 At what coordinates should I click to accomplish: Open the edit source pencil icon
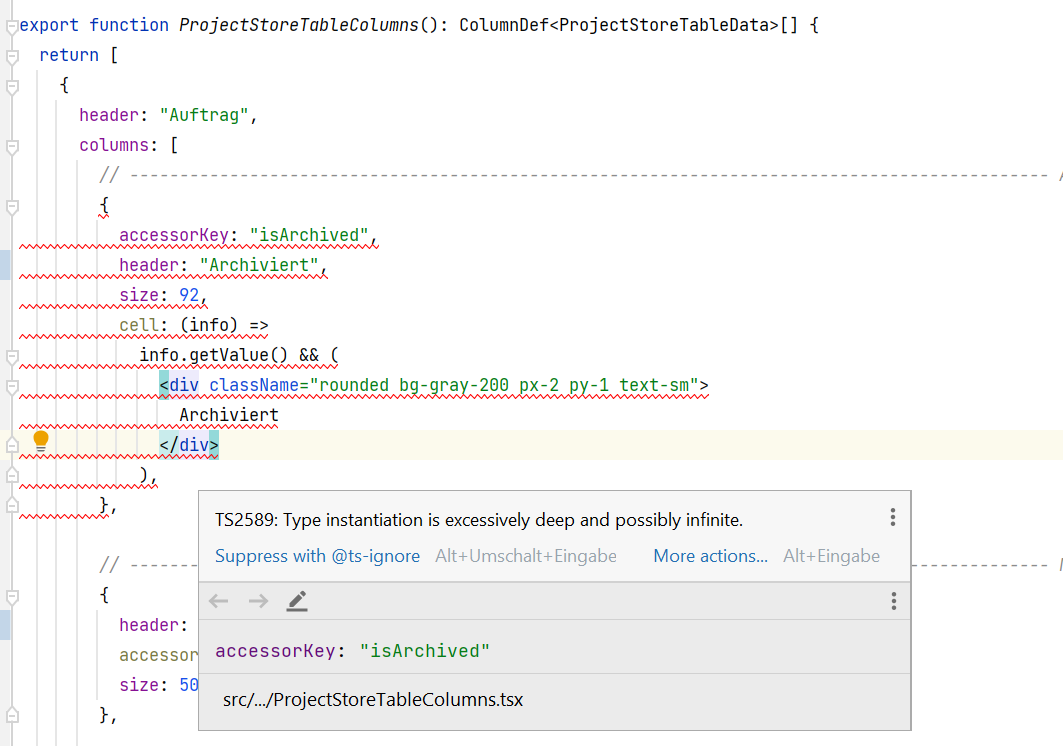[x=295, y=601]
